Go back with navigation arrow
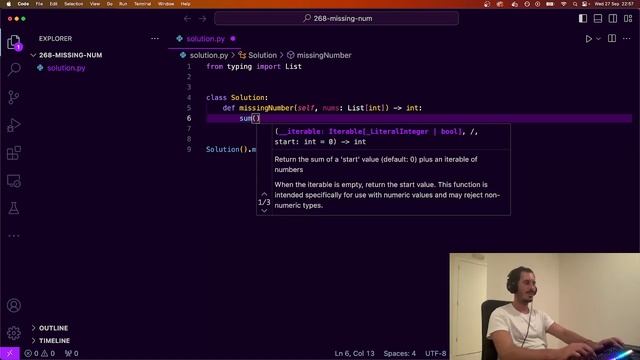The height and width of the screenshot is (360, 640). [x=187, y=18]
